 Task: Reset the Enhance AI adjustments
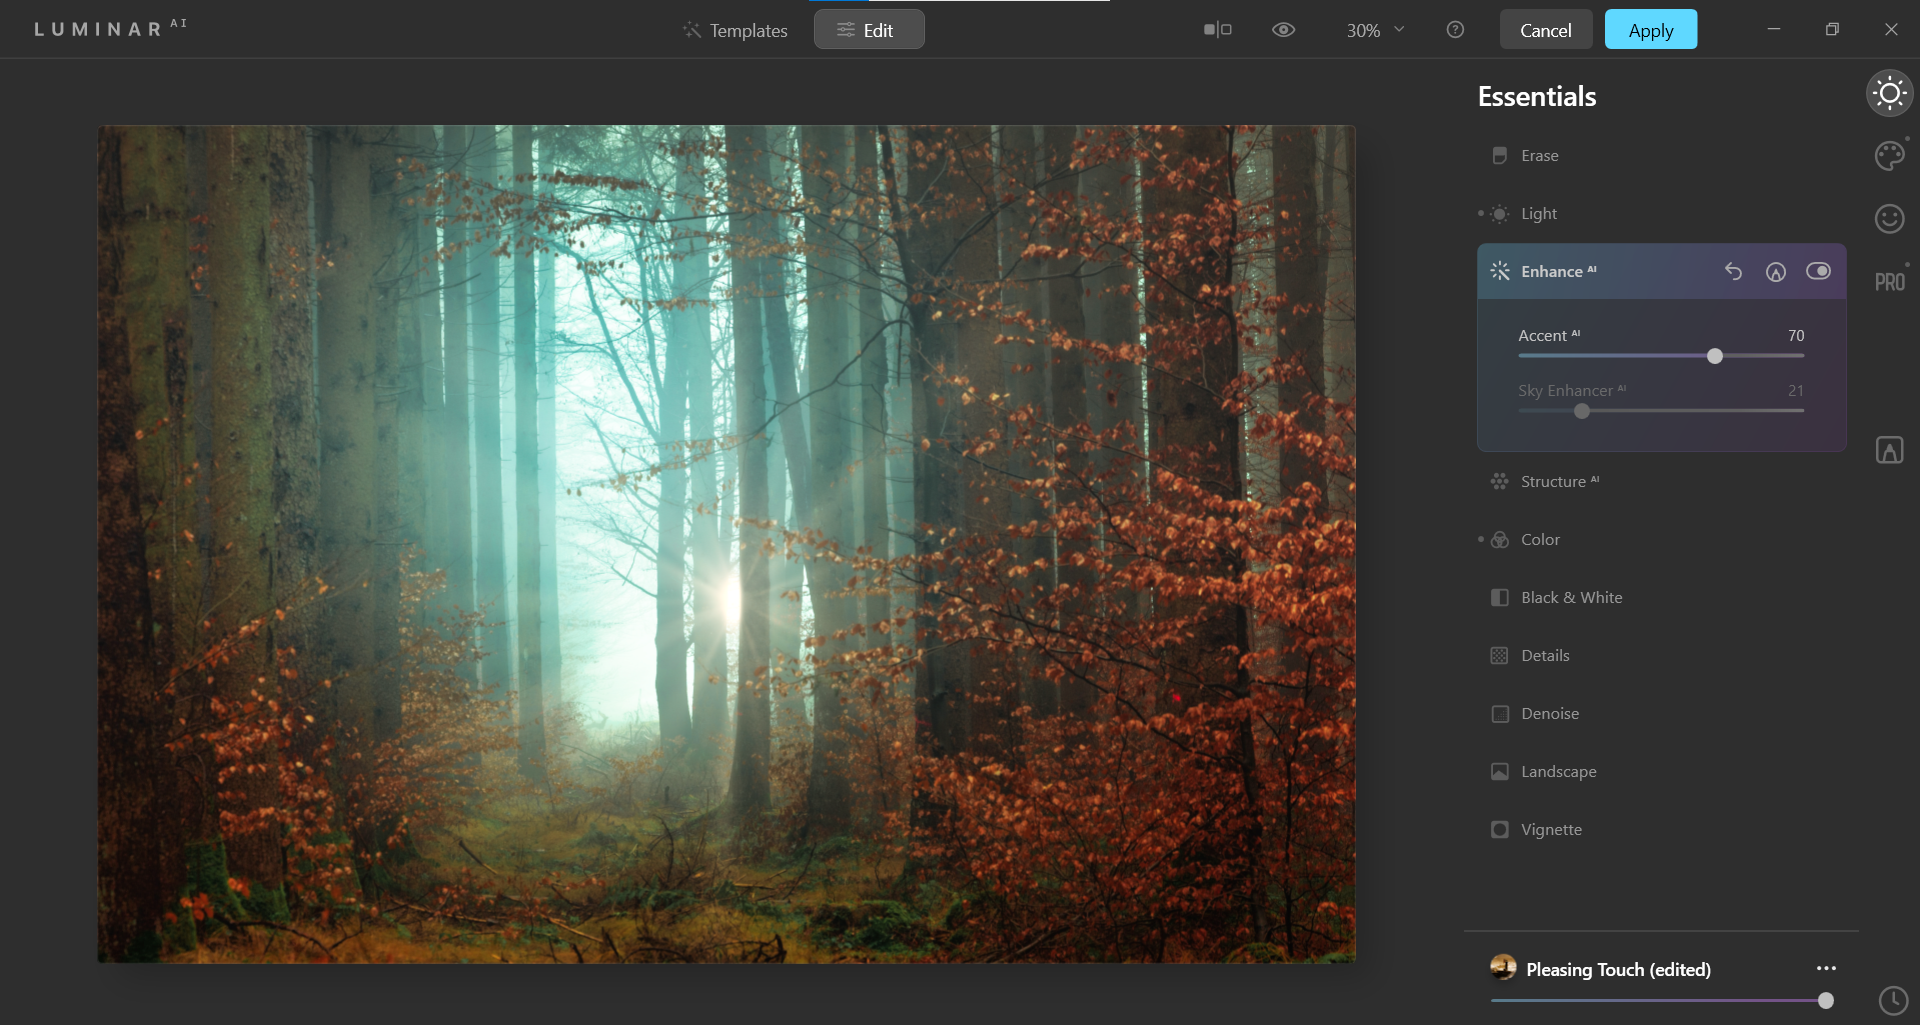click(1733, 271)
